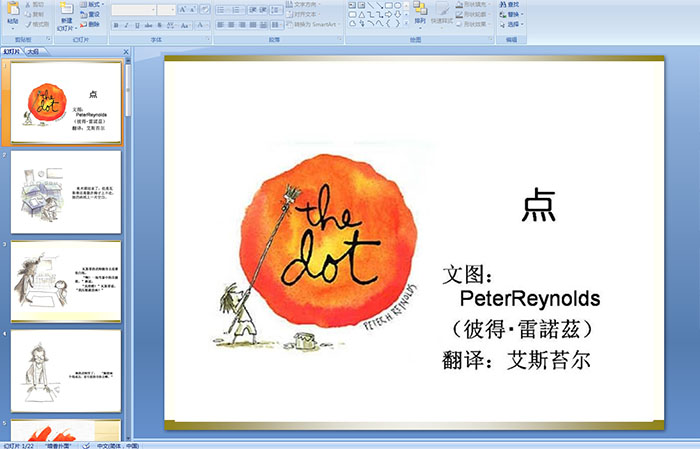
Task: Click the Copy (复制) icon
Action: pyautogui.click(x=29, y=14)
